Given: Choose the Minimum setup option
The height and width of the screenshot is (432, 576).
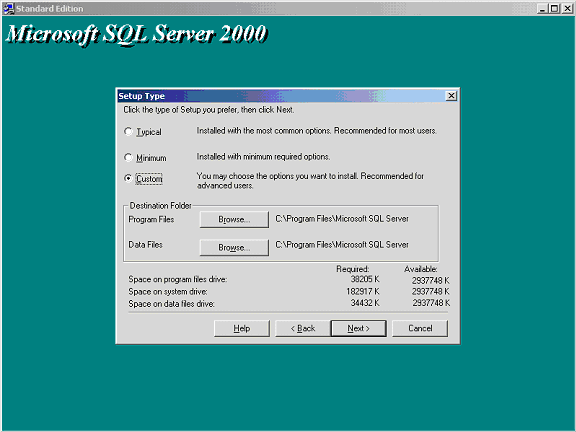Looking at the screenshot, I should (x=128, y=158).
